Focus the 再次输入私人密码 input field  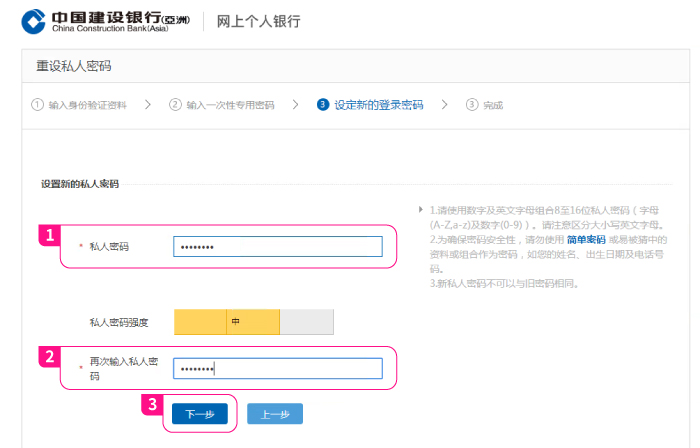[x=278, y=369]
